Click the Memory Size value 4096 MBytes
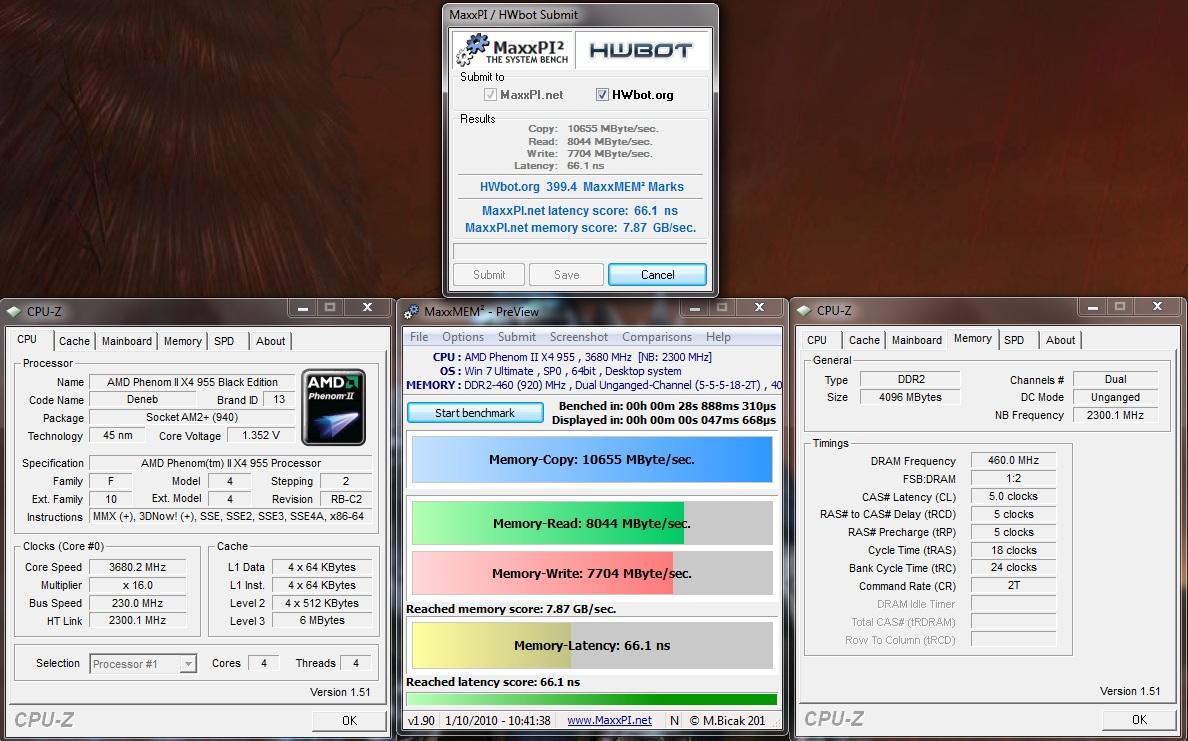This screenshot has width=1188, height=741. (x=910, y=397)
